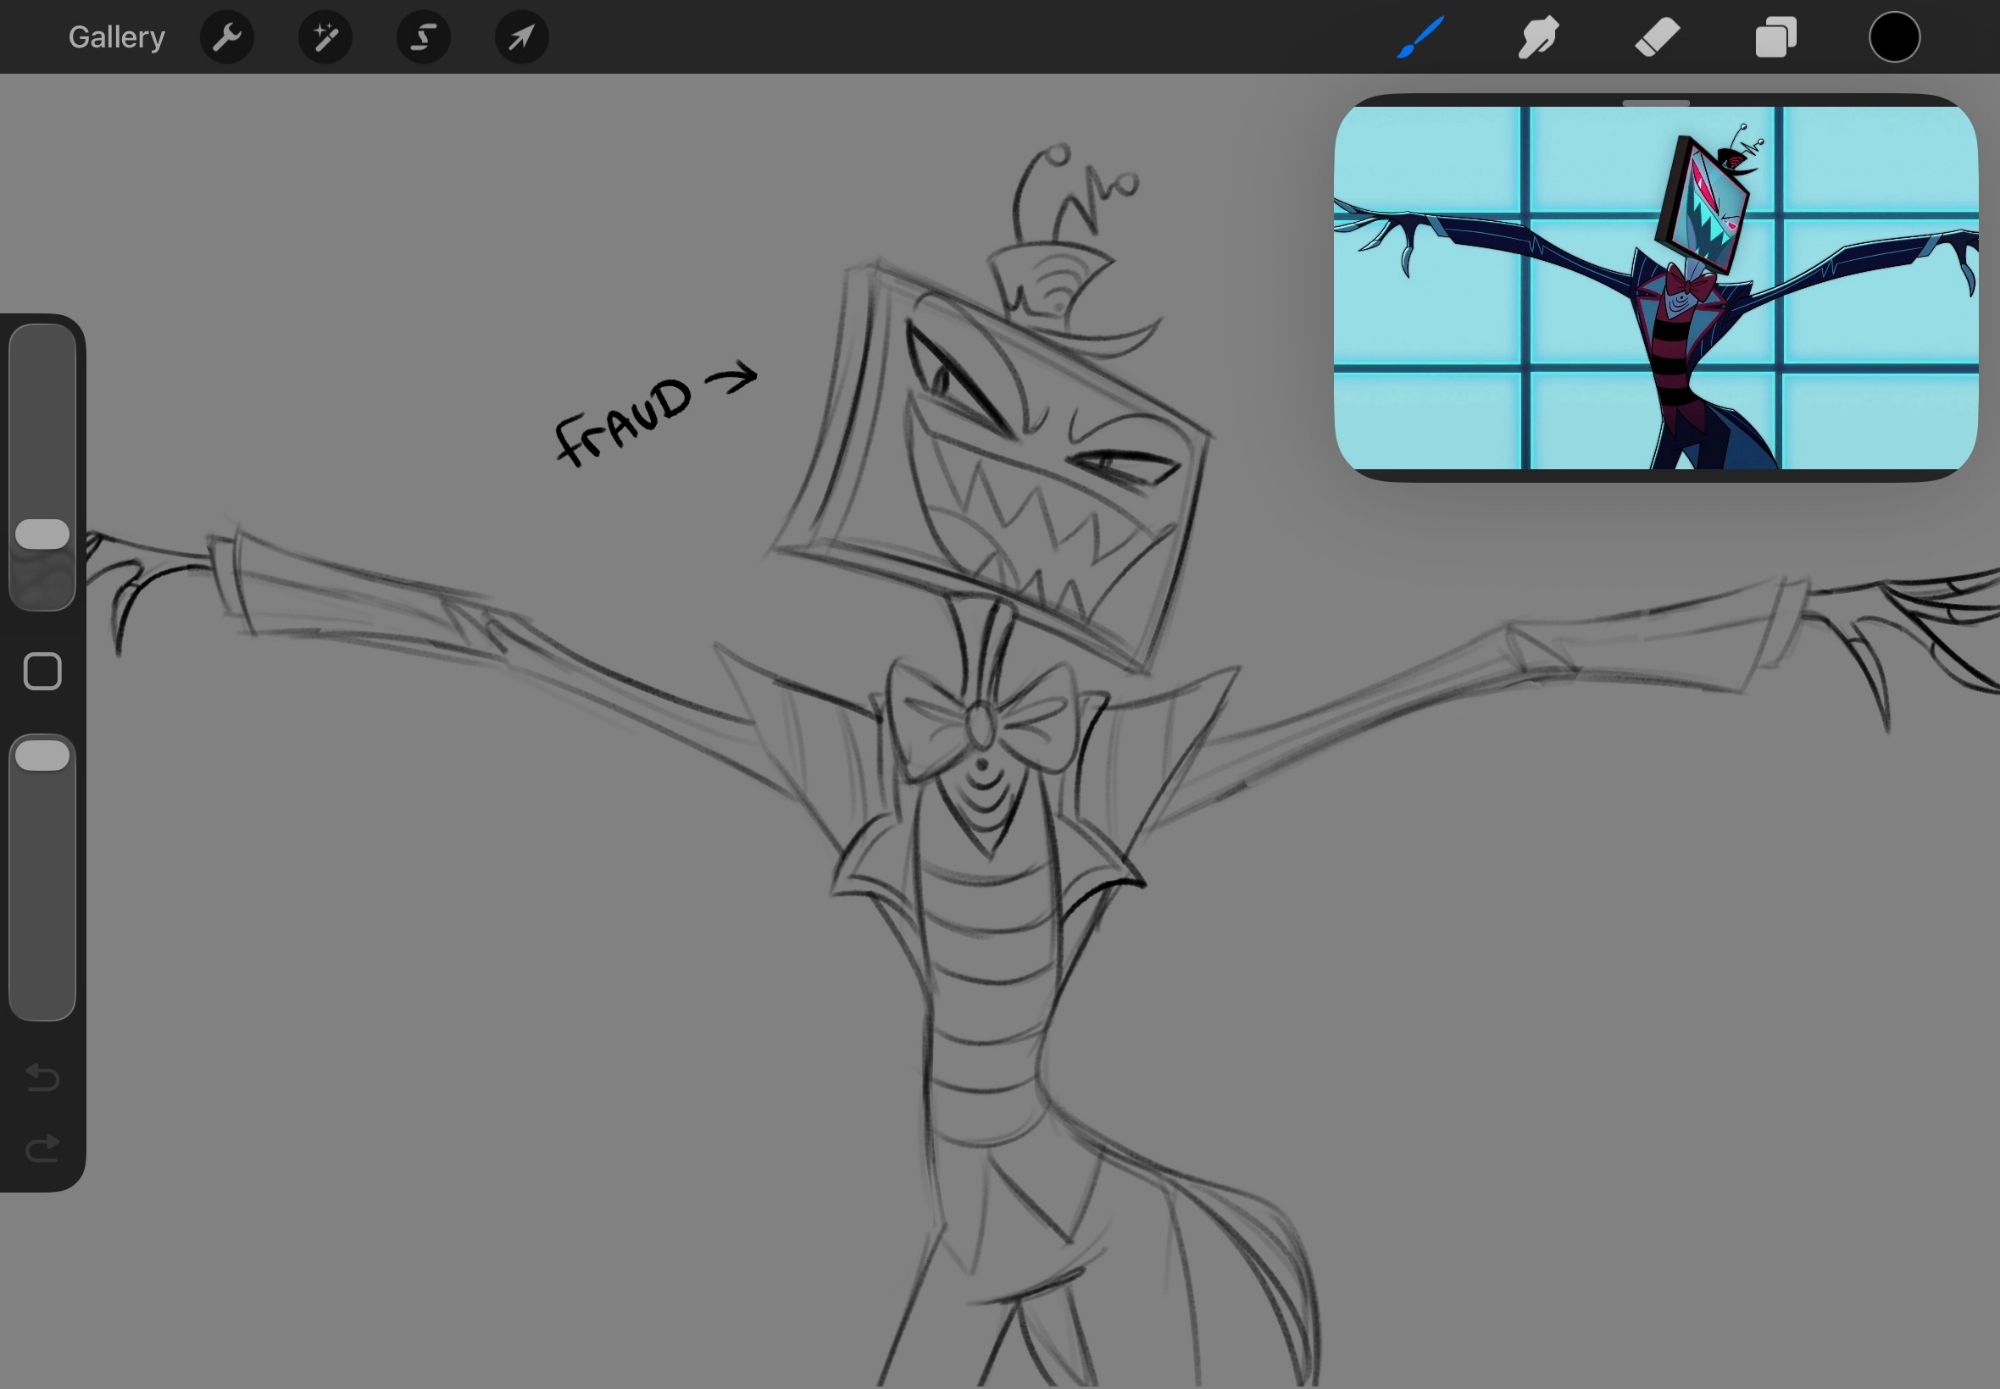Select the Smudge finger tool

click(x=1538, y=38)
